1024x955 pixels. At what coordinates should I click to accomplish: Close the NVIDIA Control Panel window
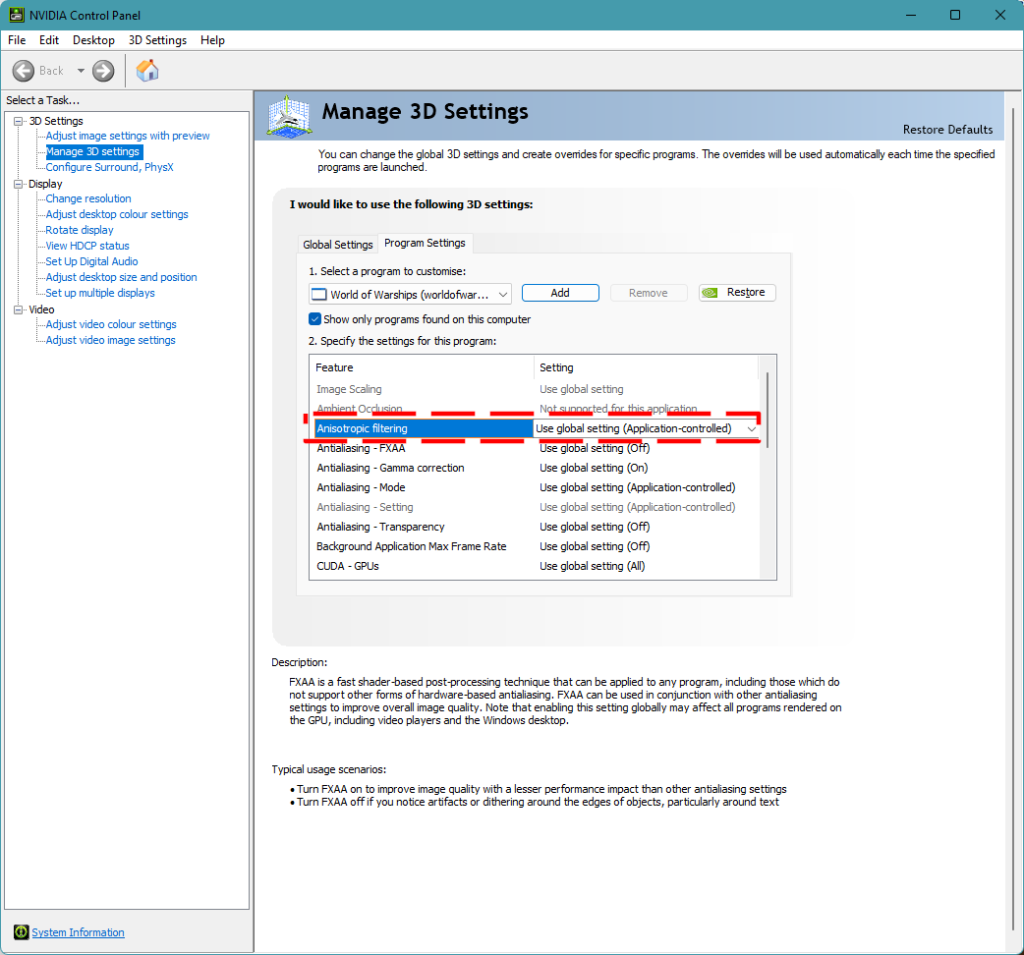coord(1000,15)
